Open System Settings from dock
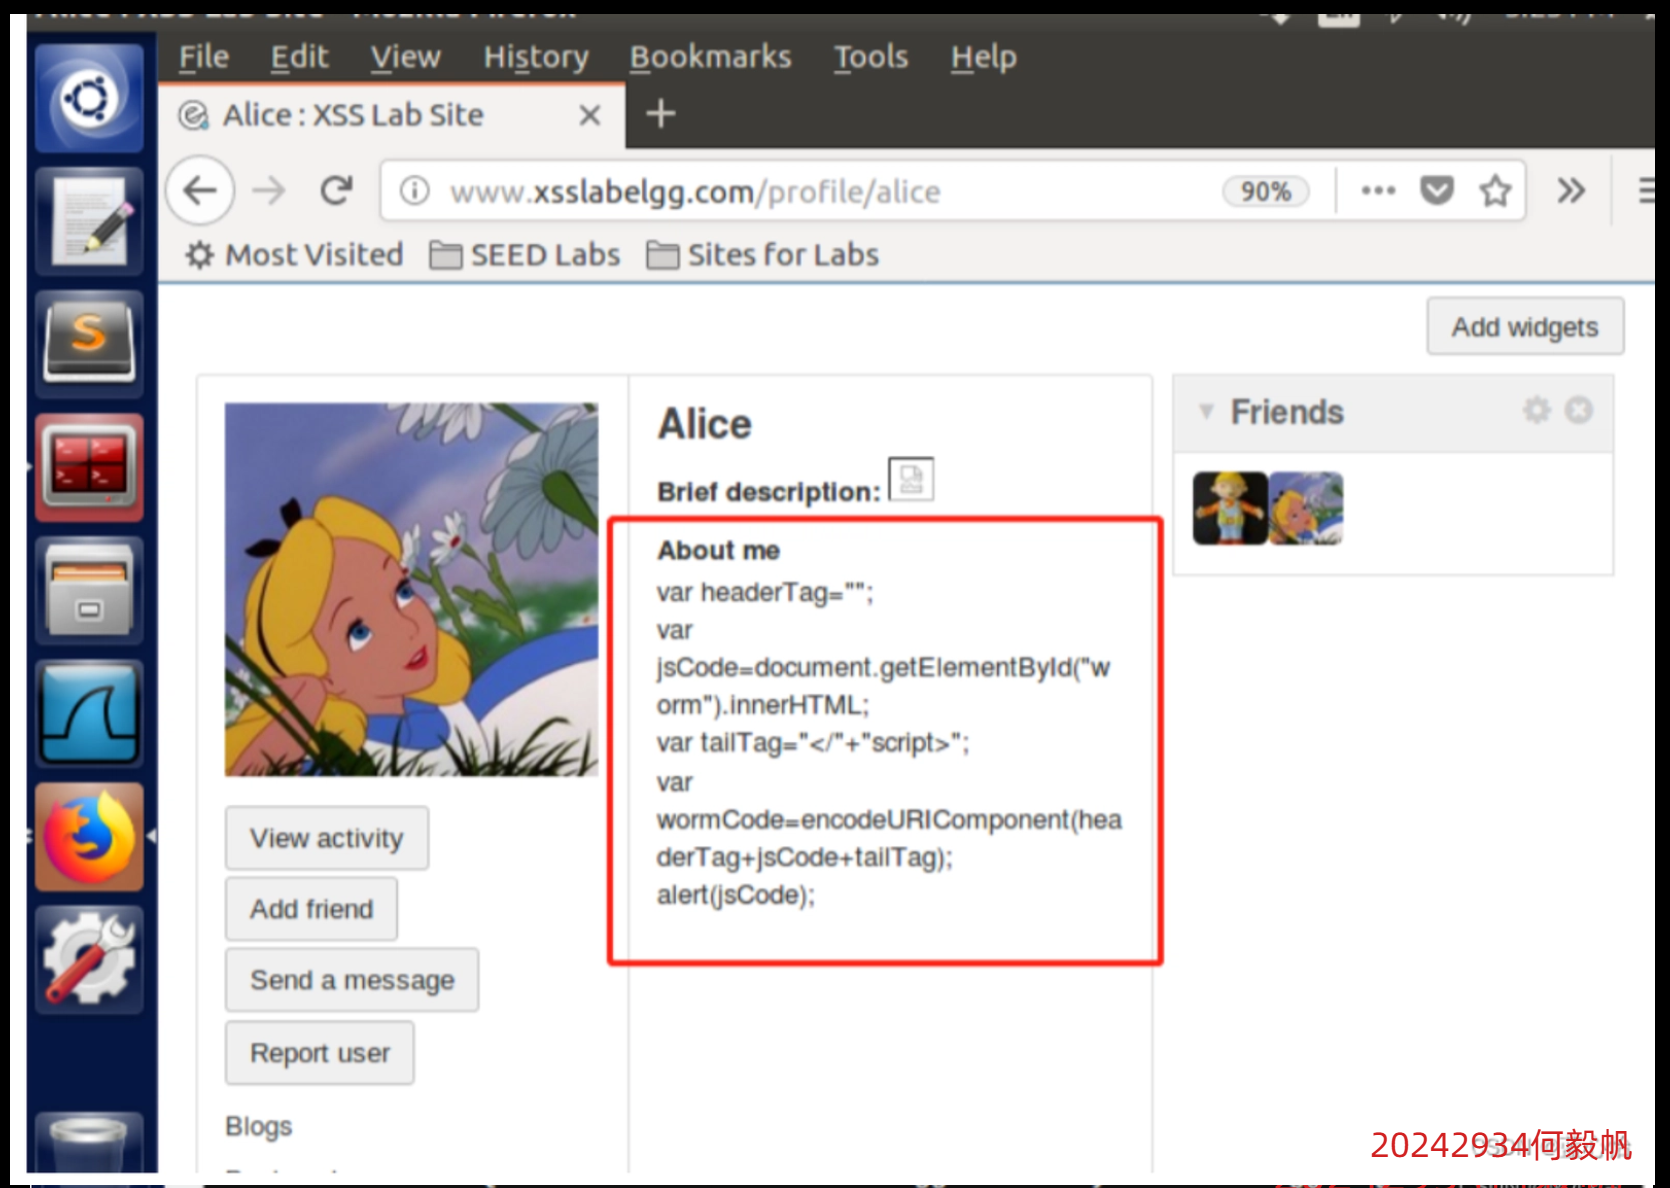1670x1188 pixels. (x=89, y=960)
